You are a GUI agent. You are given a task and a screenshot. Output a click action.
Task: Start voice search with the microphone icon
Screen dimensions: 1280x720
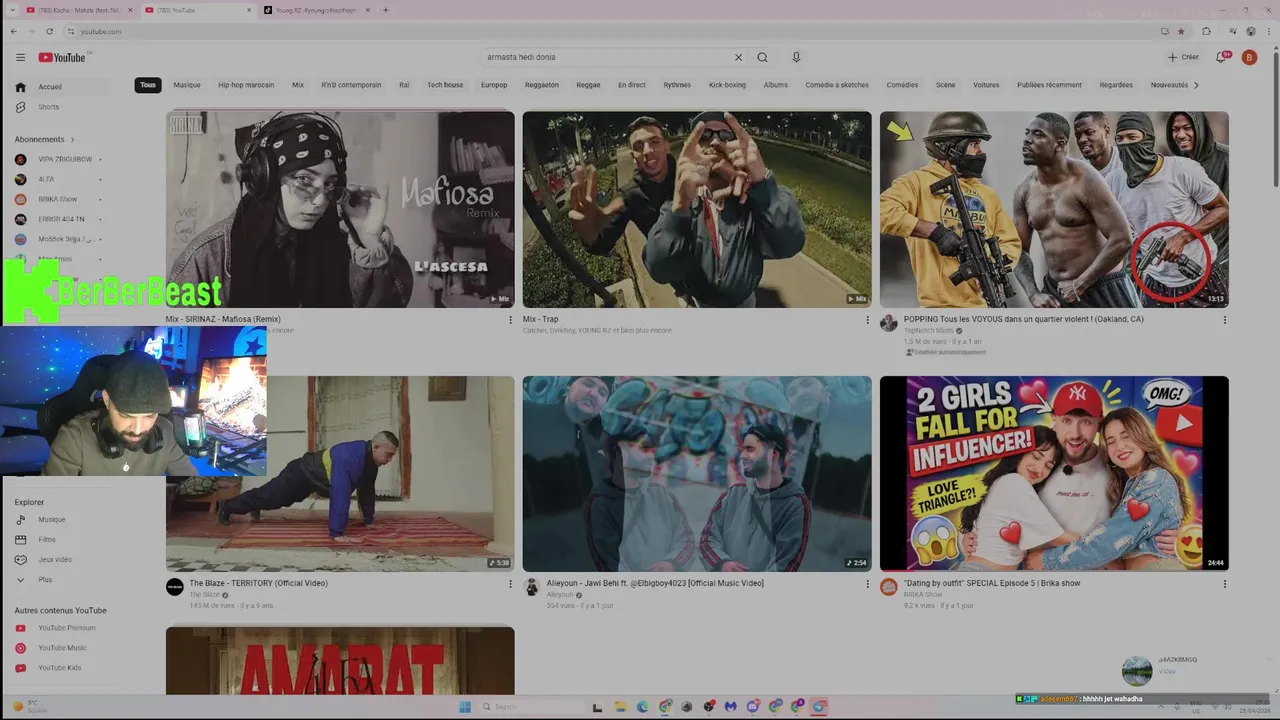tap(796, 57)
